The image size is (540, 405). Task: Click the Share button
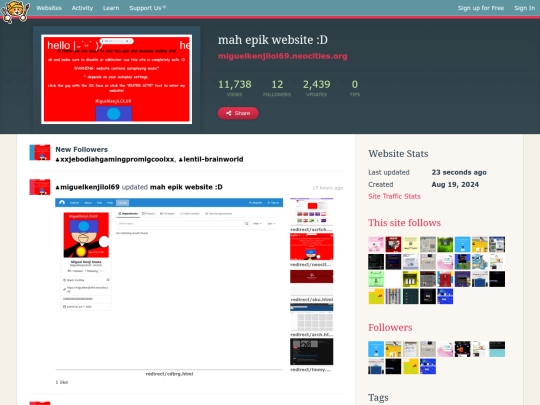click(x=238, y=113)
